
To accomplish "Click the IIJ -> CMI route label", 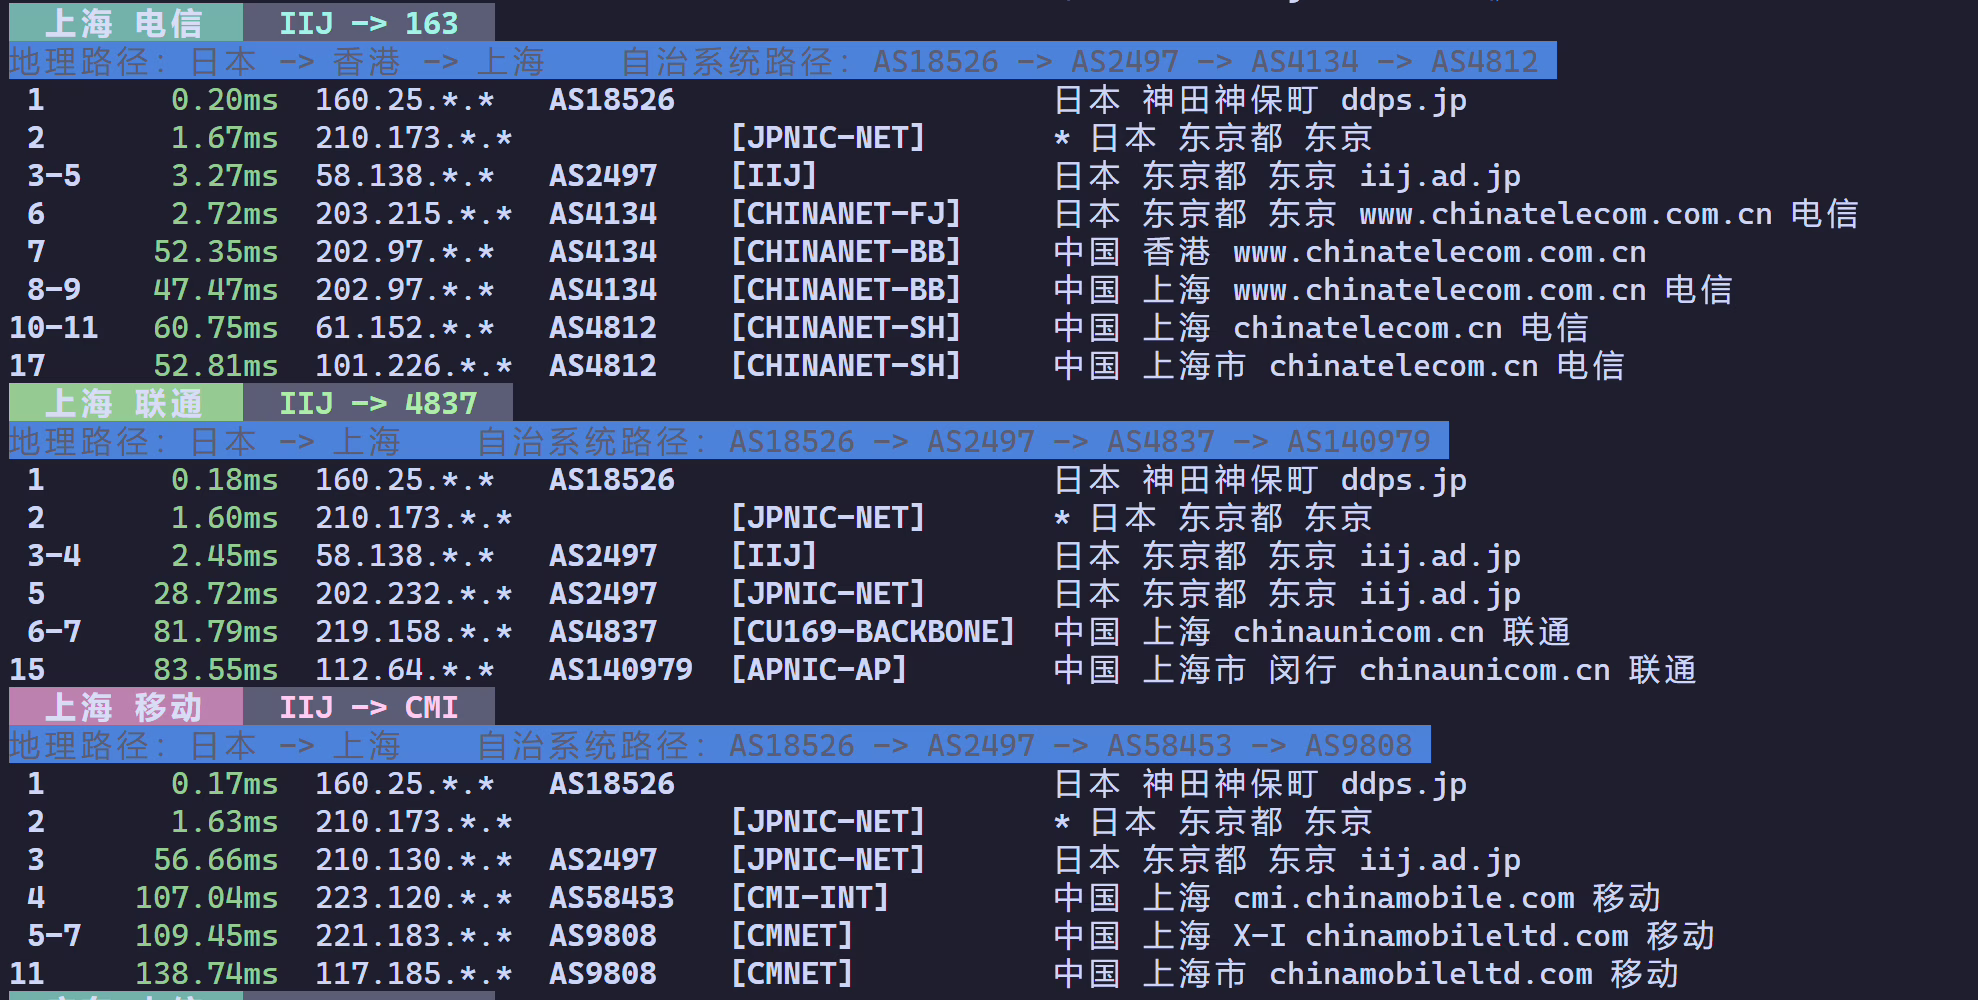I will 368,707.
